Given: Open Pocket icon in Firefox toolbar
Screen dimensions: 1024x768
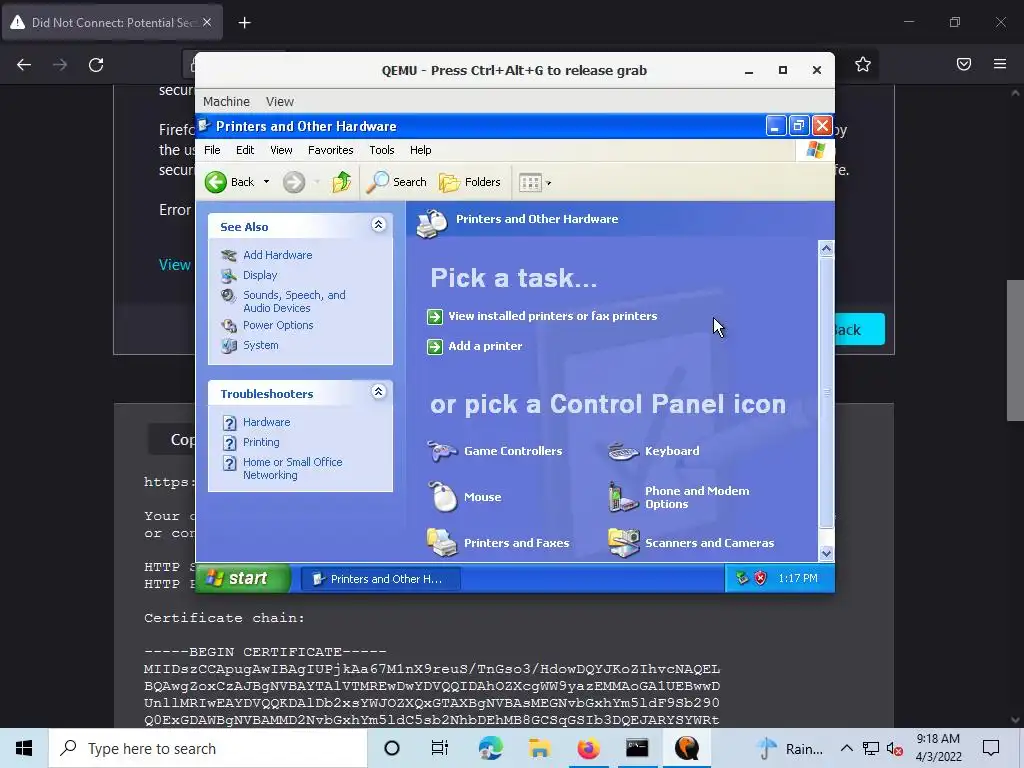Looking at the screenshot, I should tap(964, 64).
